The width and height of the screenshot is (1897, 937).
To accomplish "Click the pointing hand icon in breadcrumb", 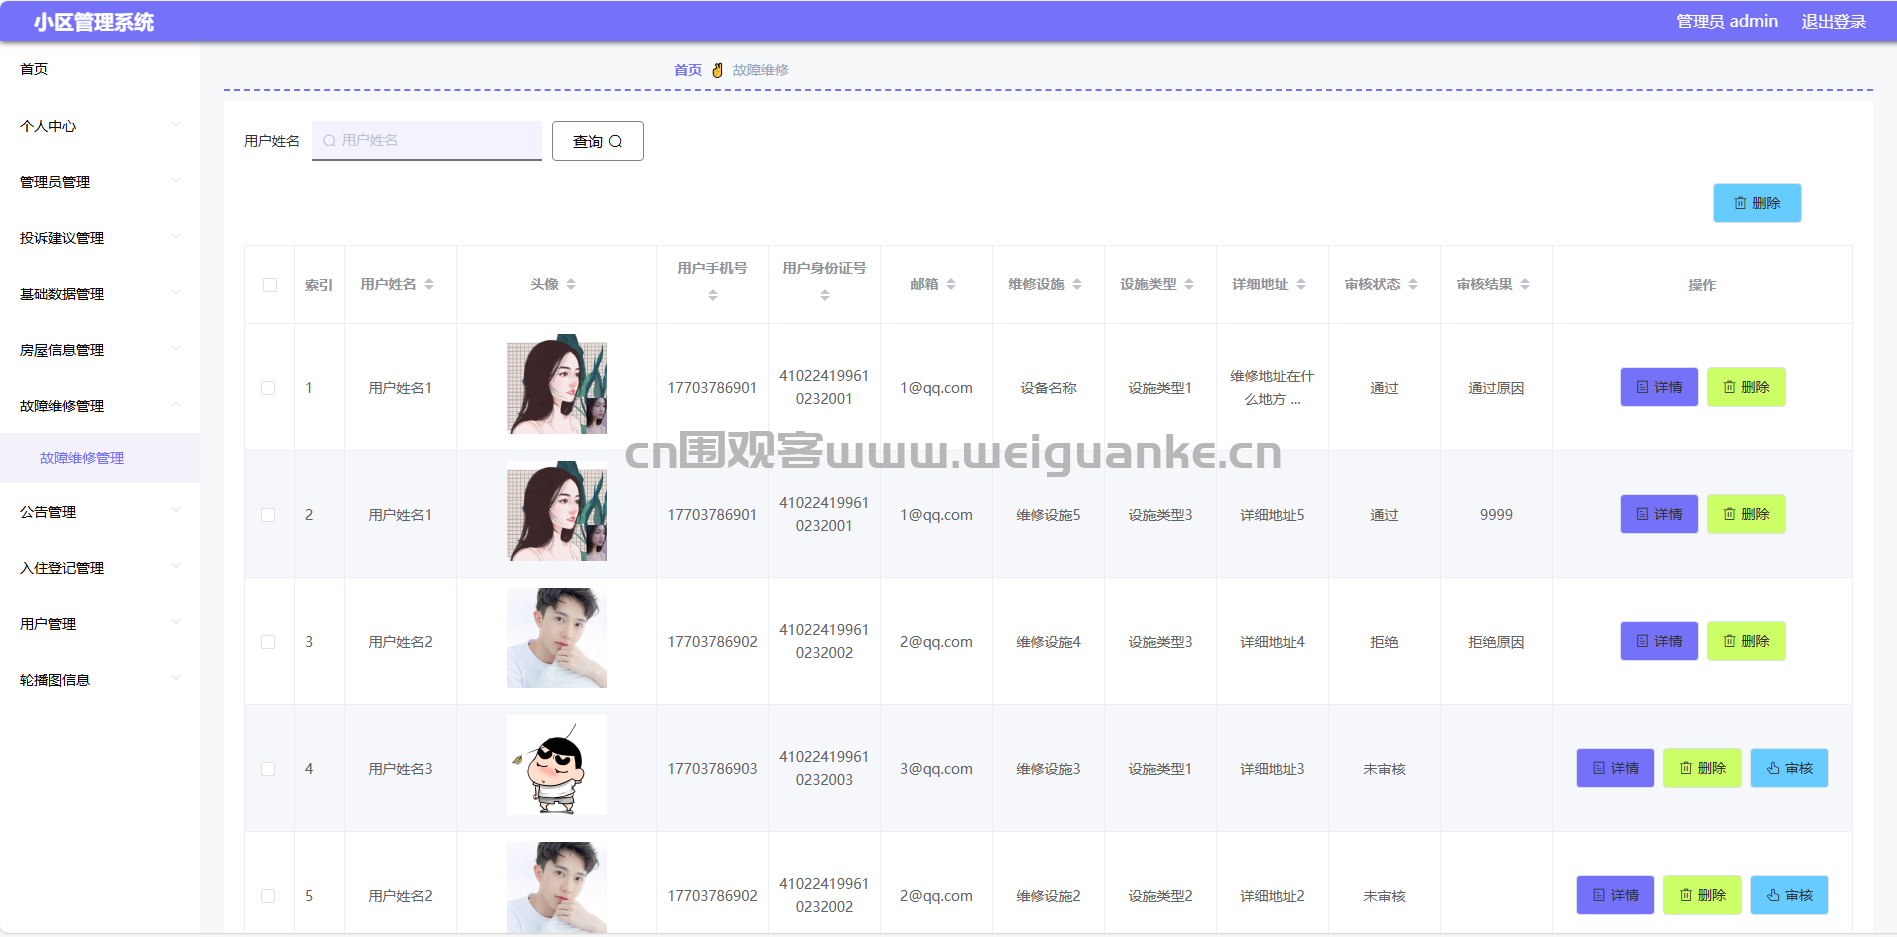I will pos(717,70).
